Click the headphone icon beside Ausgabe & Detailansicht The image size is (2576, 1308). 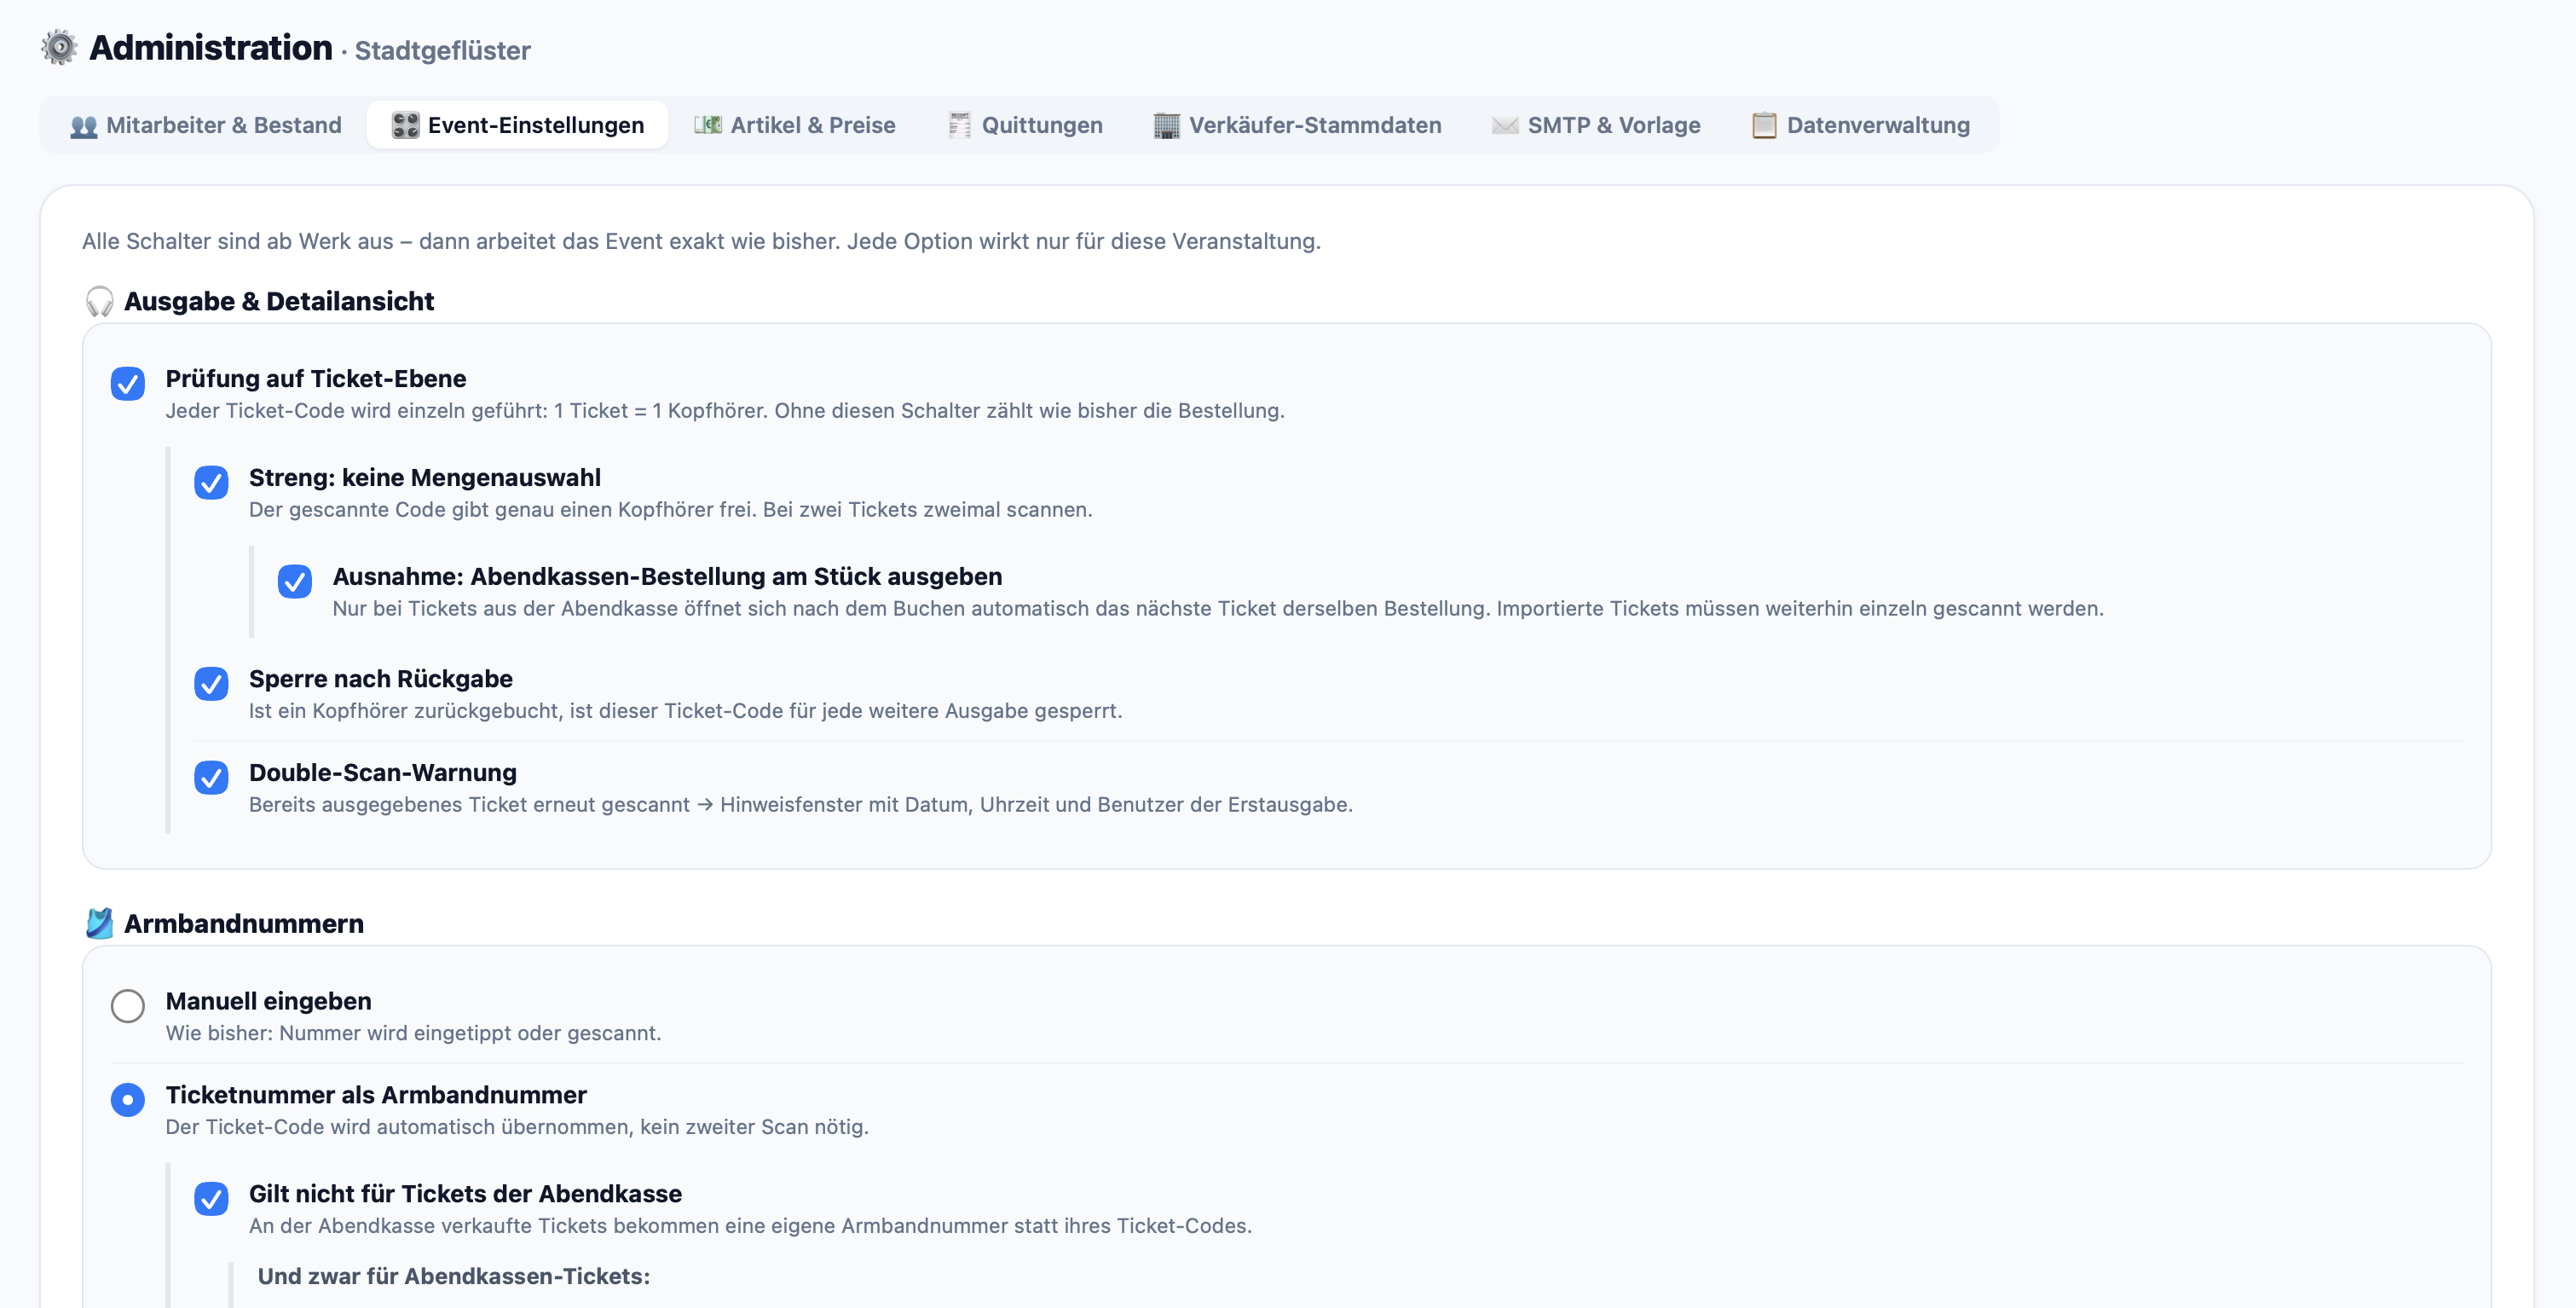click(x=100, y=301)
